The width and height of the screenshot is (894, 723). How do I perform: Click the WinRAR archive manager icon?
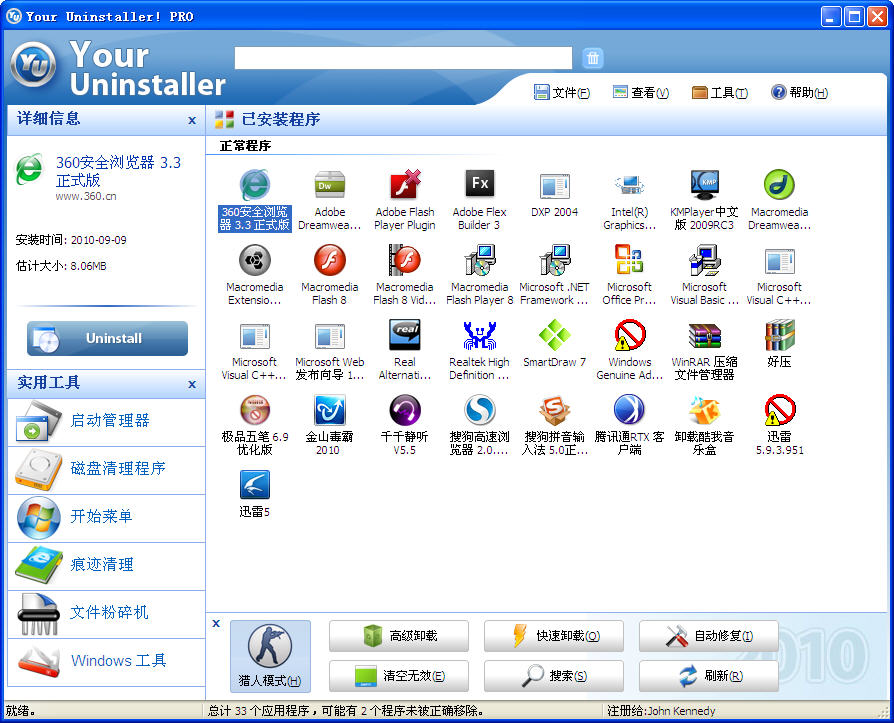point(704,336)
